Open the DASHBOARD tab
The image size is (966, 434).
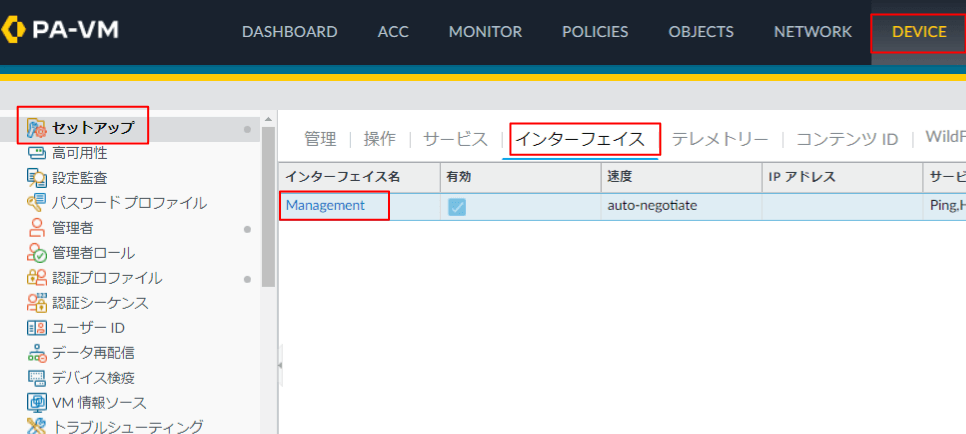[x=290, y=31]
